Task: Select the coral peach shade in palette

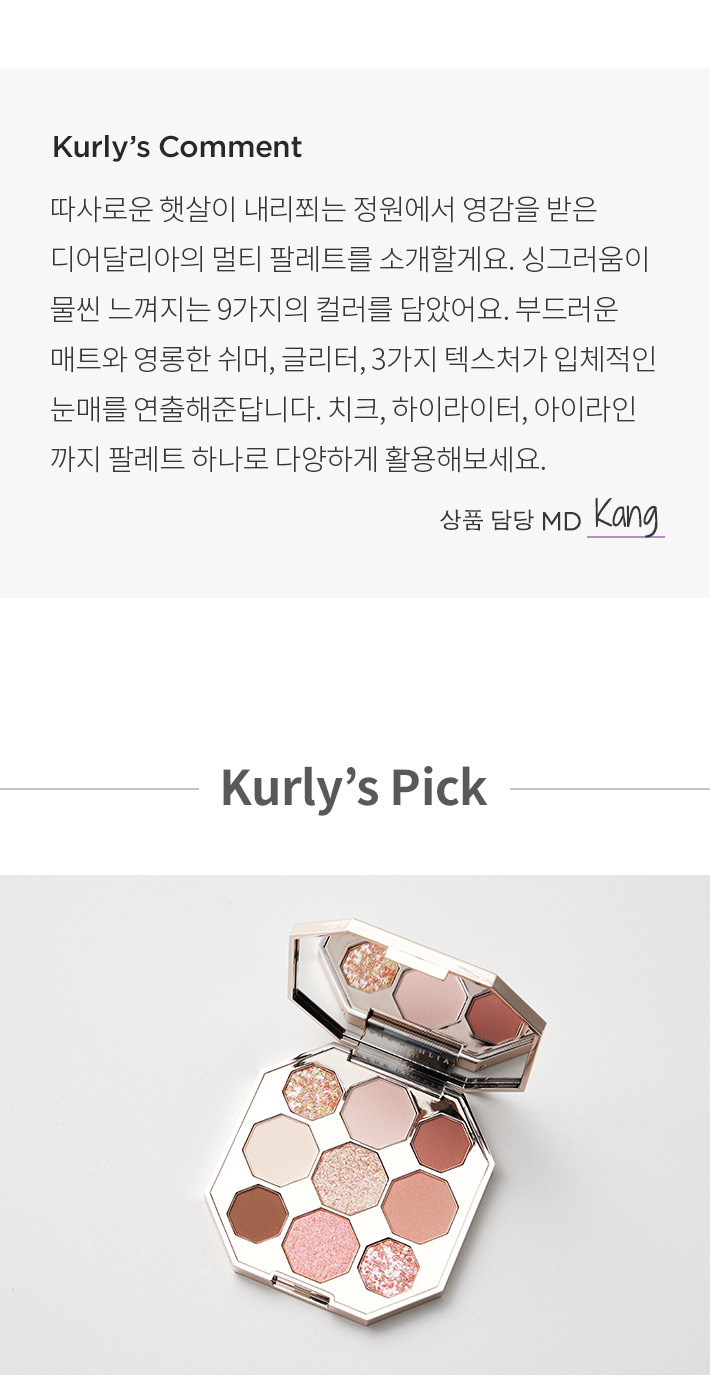Action: 420,1207
